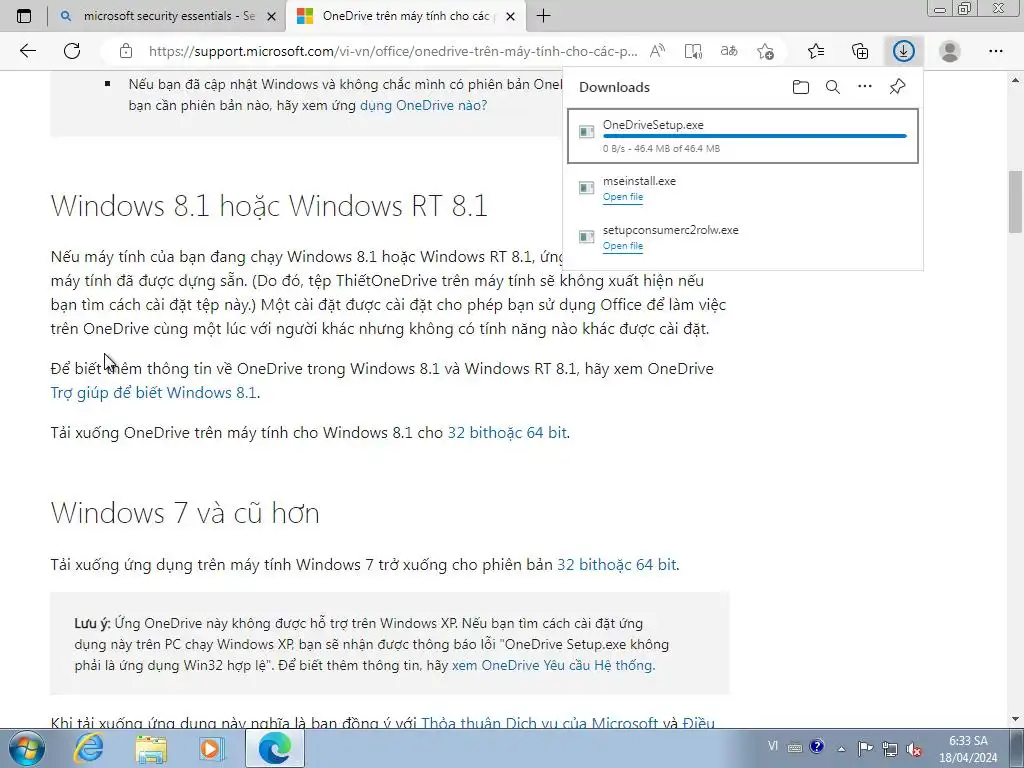Click the Downloads panel title

[x=615, y=87]
